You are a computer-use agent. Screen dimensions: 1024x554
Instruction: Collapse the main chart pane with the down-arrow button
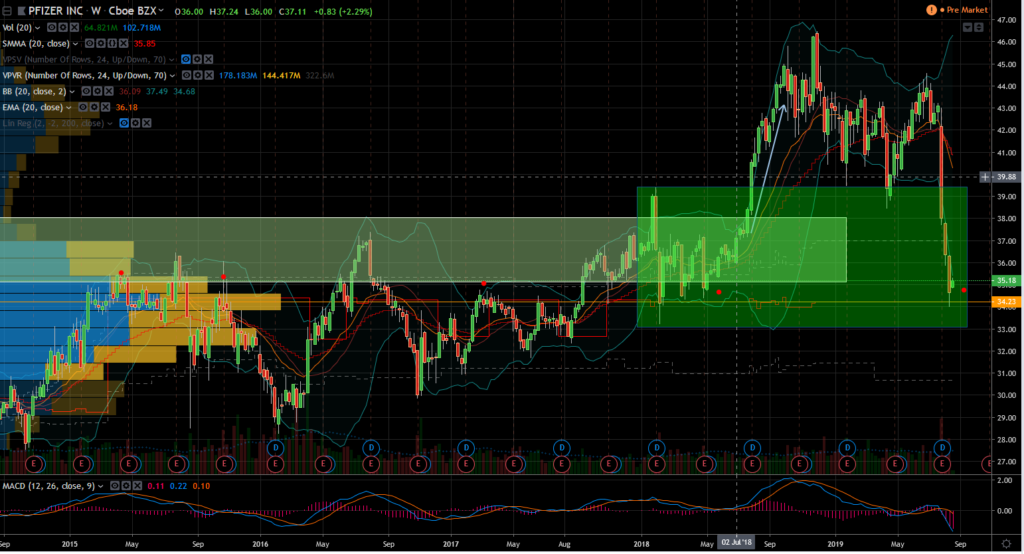point(968,27)
